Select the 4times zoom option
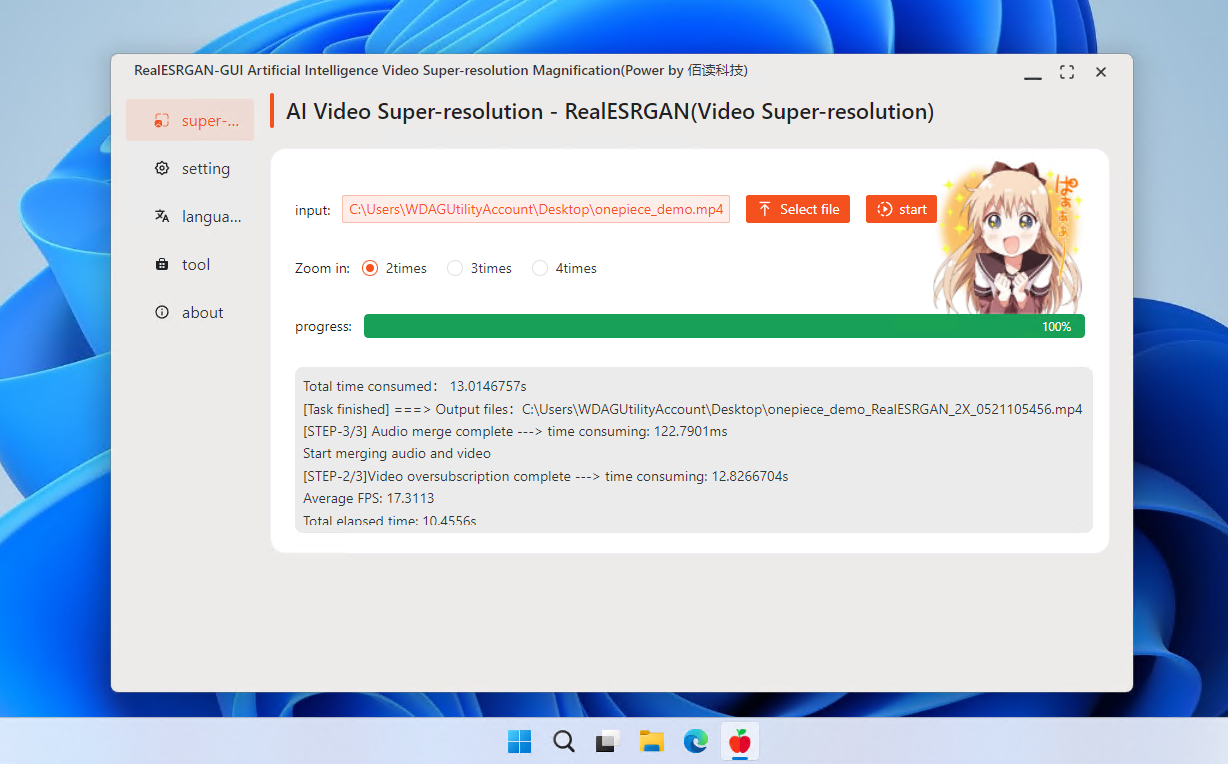 coord(564,268)
